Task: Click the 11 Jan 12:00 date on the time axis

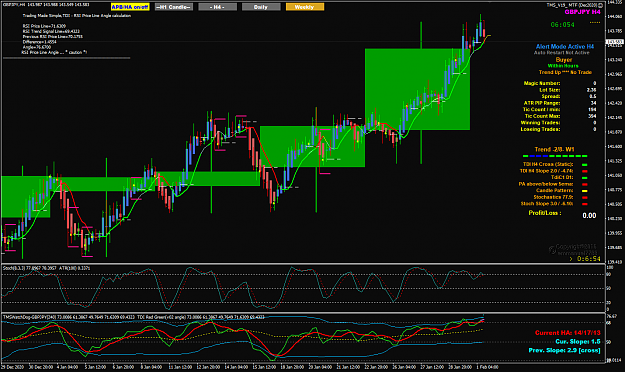Action: (180, 367)
